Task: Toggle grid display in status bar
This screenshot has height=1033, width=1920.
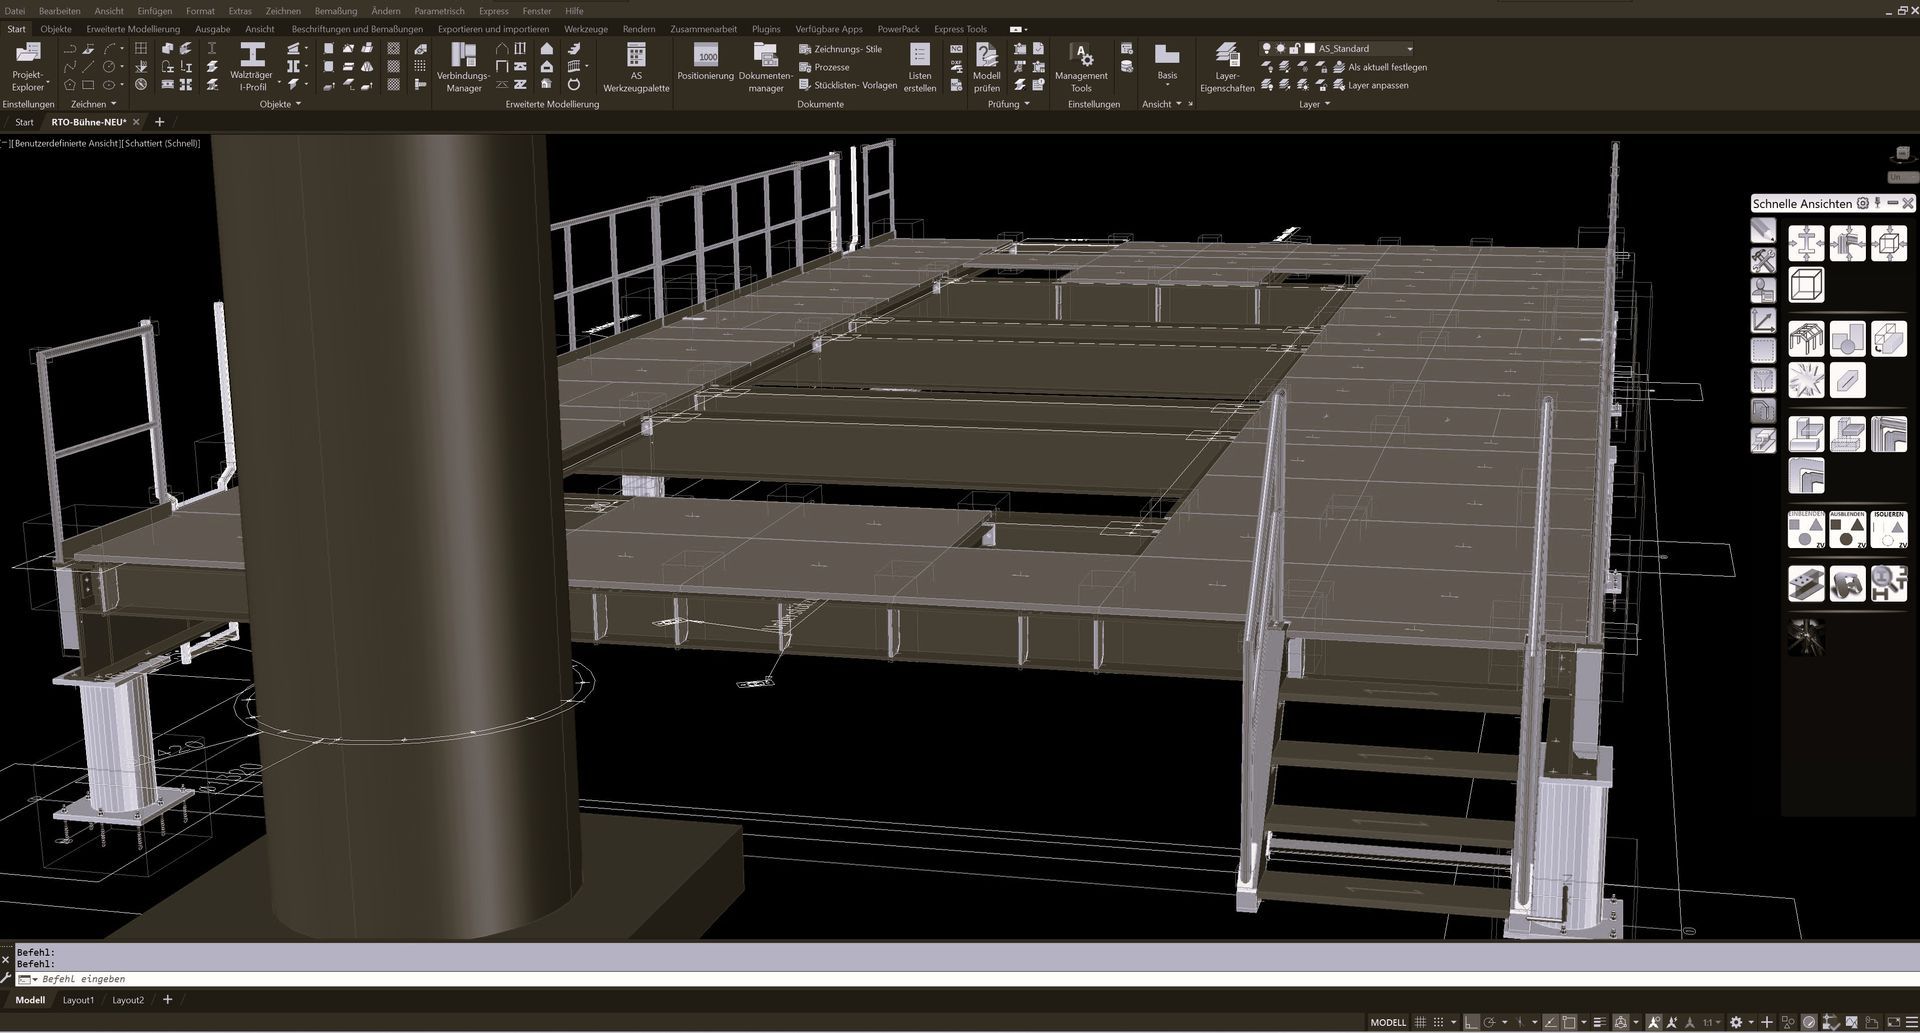Action: (1420, 1022)
